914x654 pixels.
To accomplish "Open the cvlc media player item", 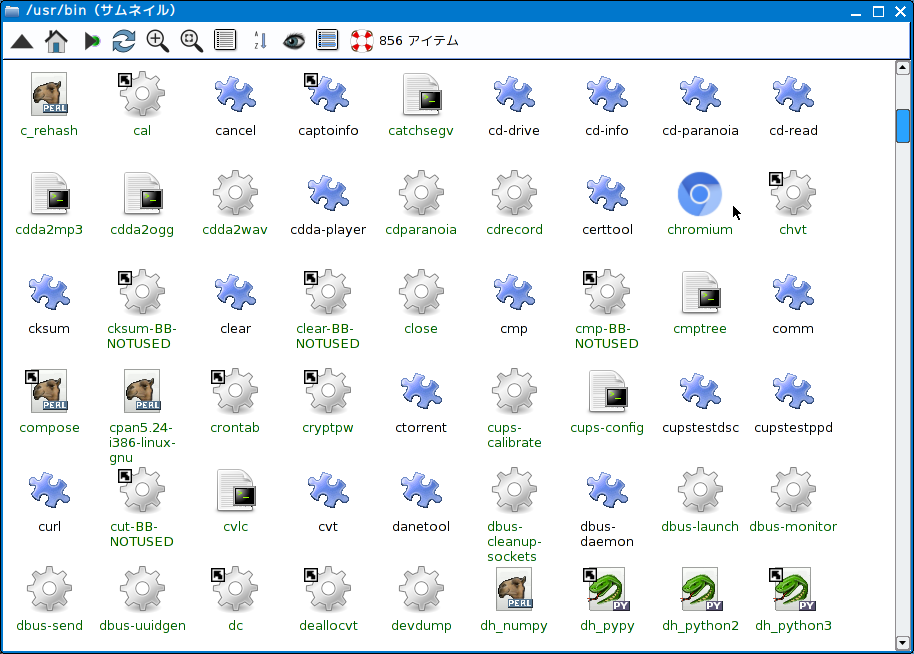I will pos(235,490).
